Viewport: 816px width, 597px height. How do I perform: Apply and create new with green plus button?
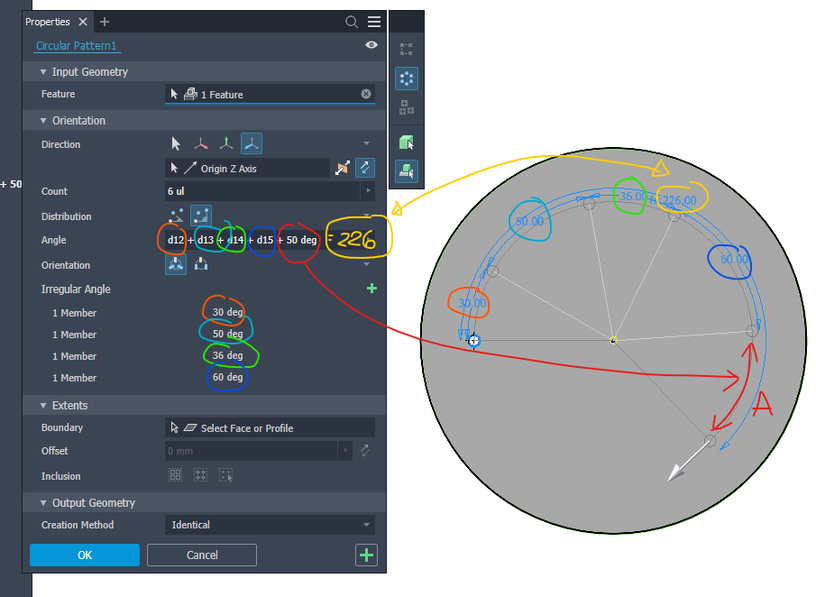coord(366,555)
